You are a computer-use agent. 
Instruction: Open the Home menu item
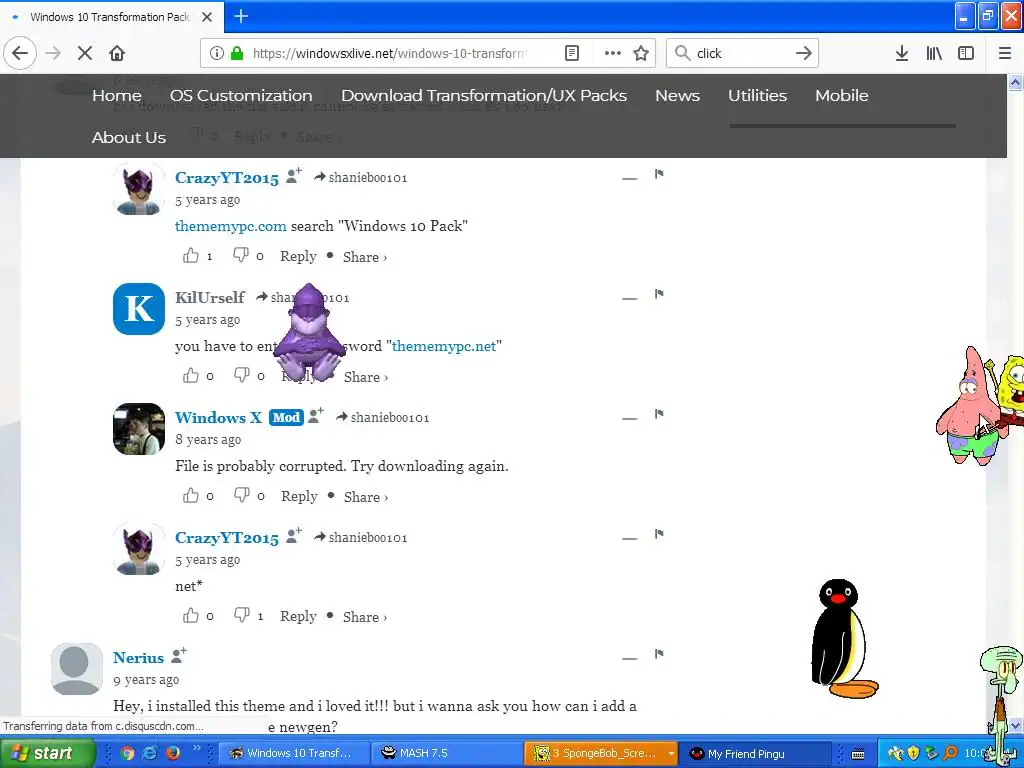tap(116, 95)
